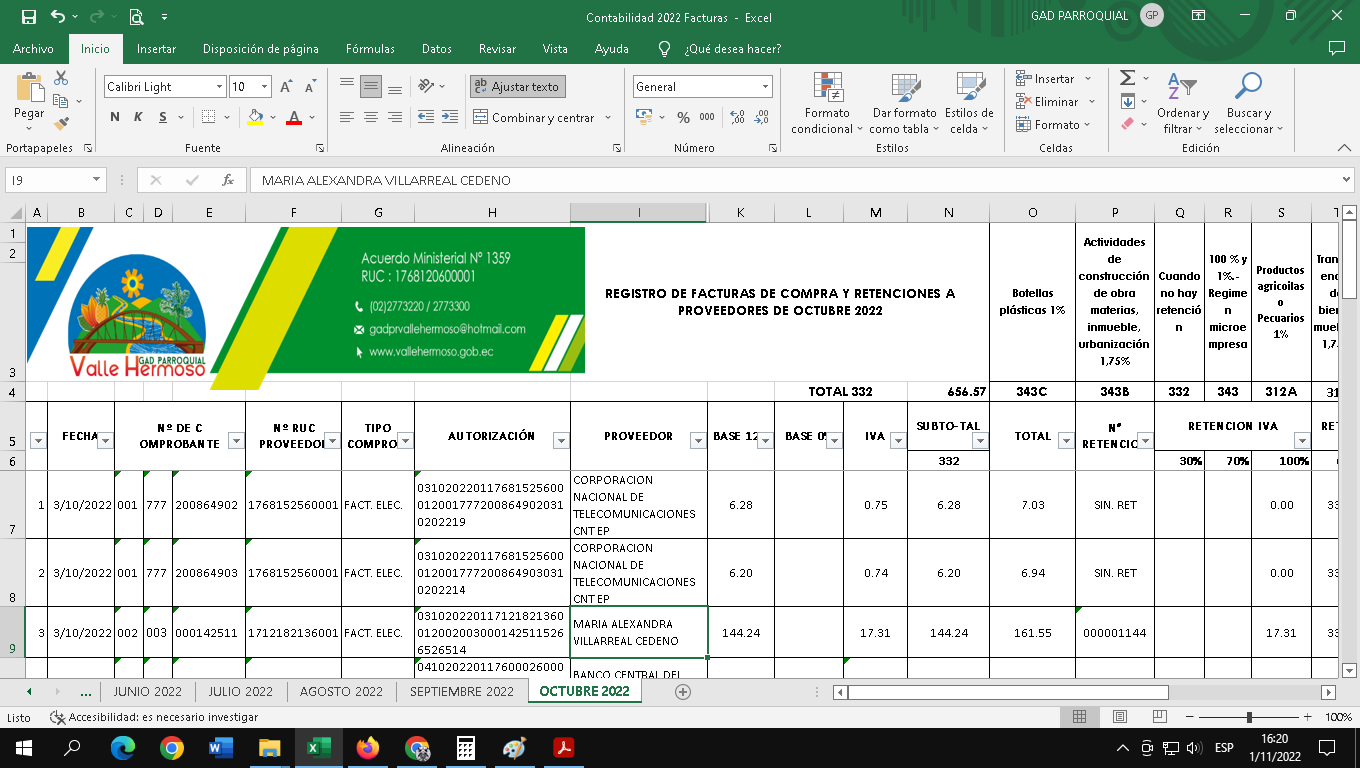
Task: Click the Combinar y centrar button
Action: tap(542, 117)
